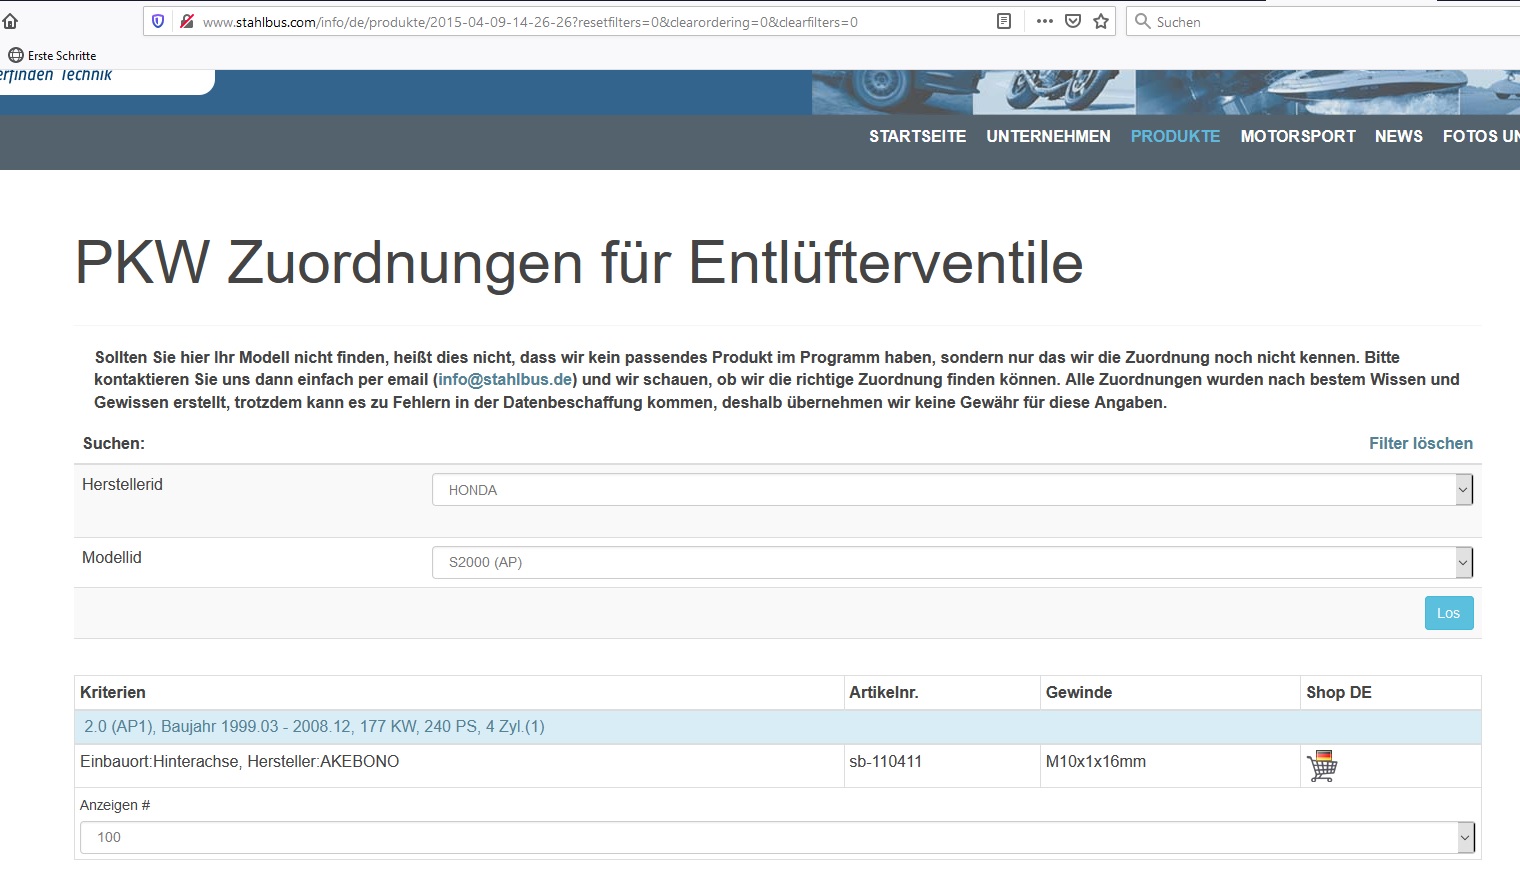Save page to Pocket icon
1520x872 pixels.
[x=1072, y=21]
